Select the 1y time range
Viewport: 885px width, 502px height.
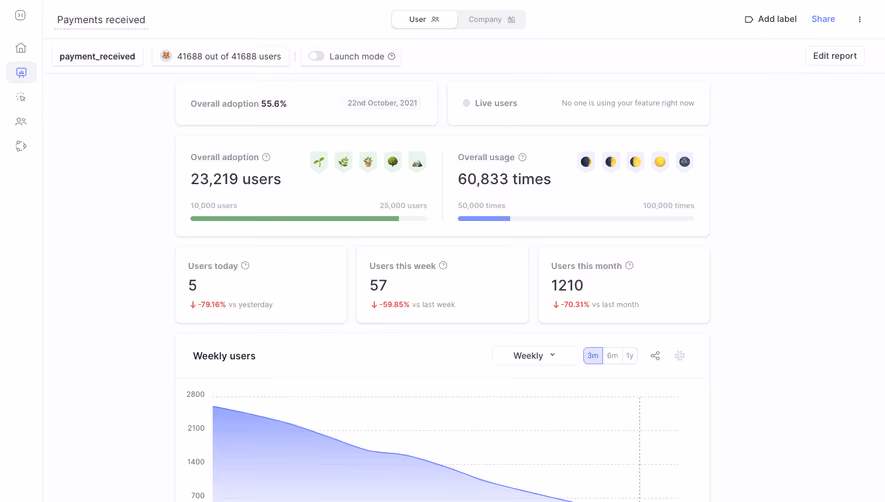pos(630,356)
